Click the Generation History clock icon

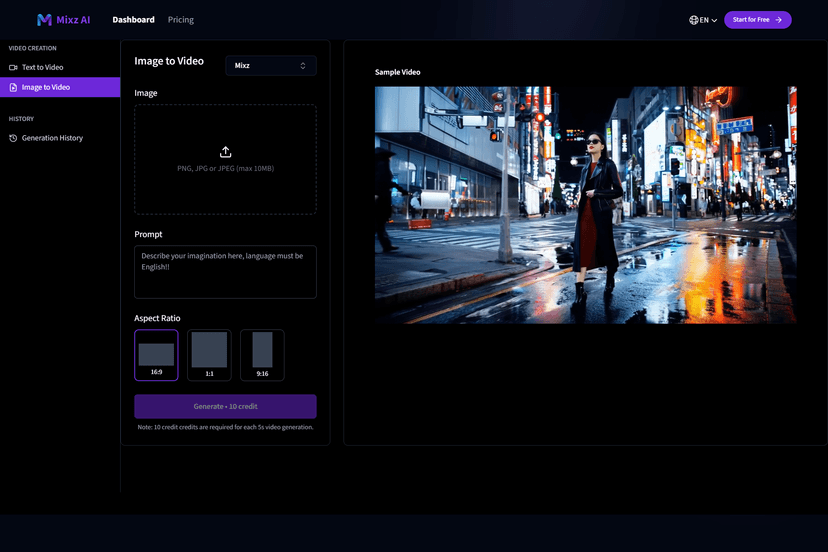[x=13, y=138]
